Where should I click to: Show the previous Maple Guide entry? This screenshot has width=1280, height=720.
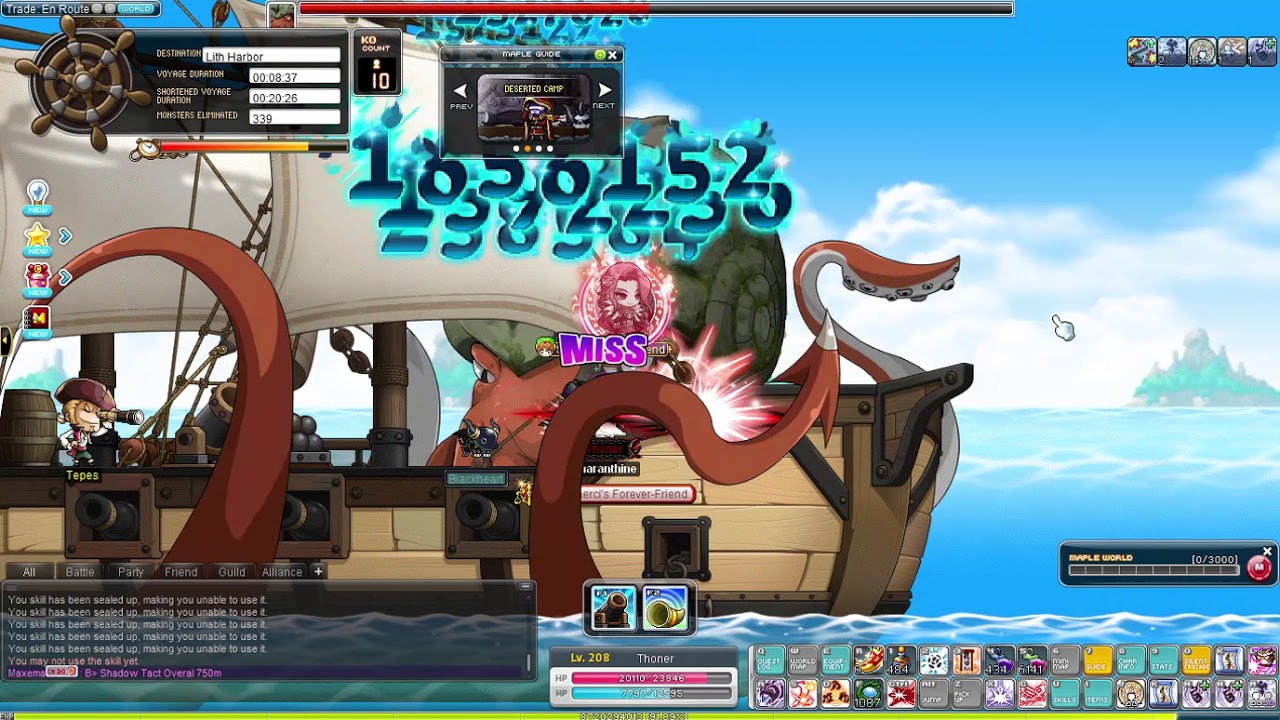(x=460, y=91)
